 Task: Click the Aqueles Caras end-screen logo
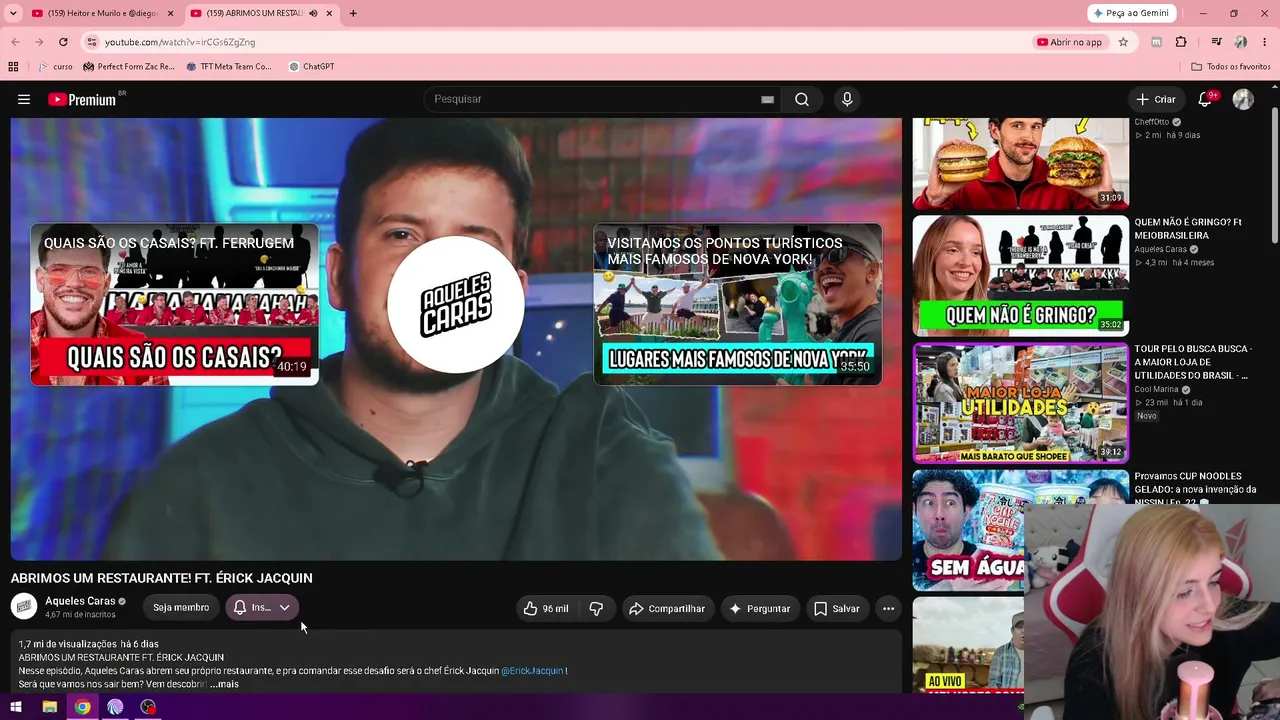pos(456,304)
